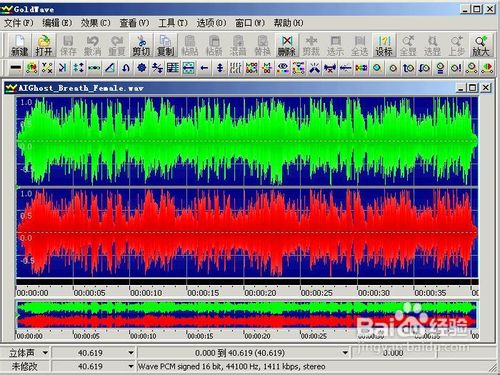
Task: Minimize the AIGhost_Breath_Female.wav document window
Action: click(461, 88)
